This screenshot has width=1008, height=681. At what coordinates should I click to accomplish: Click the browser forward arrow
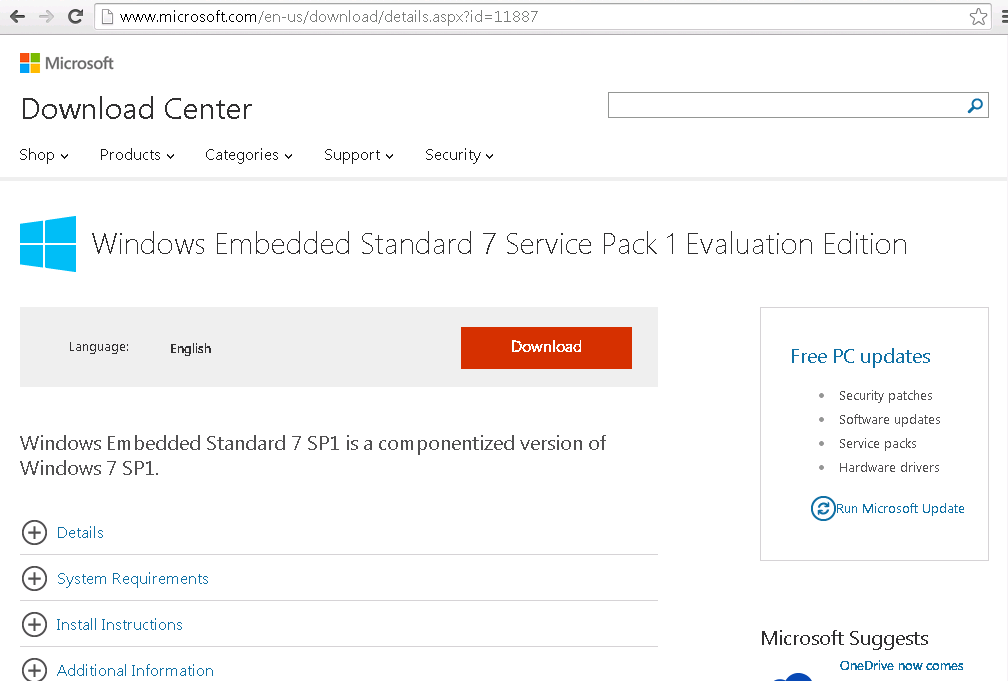(46, 17)
